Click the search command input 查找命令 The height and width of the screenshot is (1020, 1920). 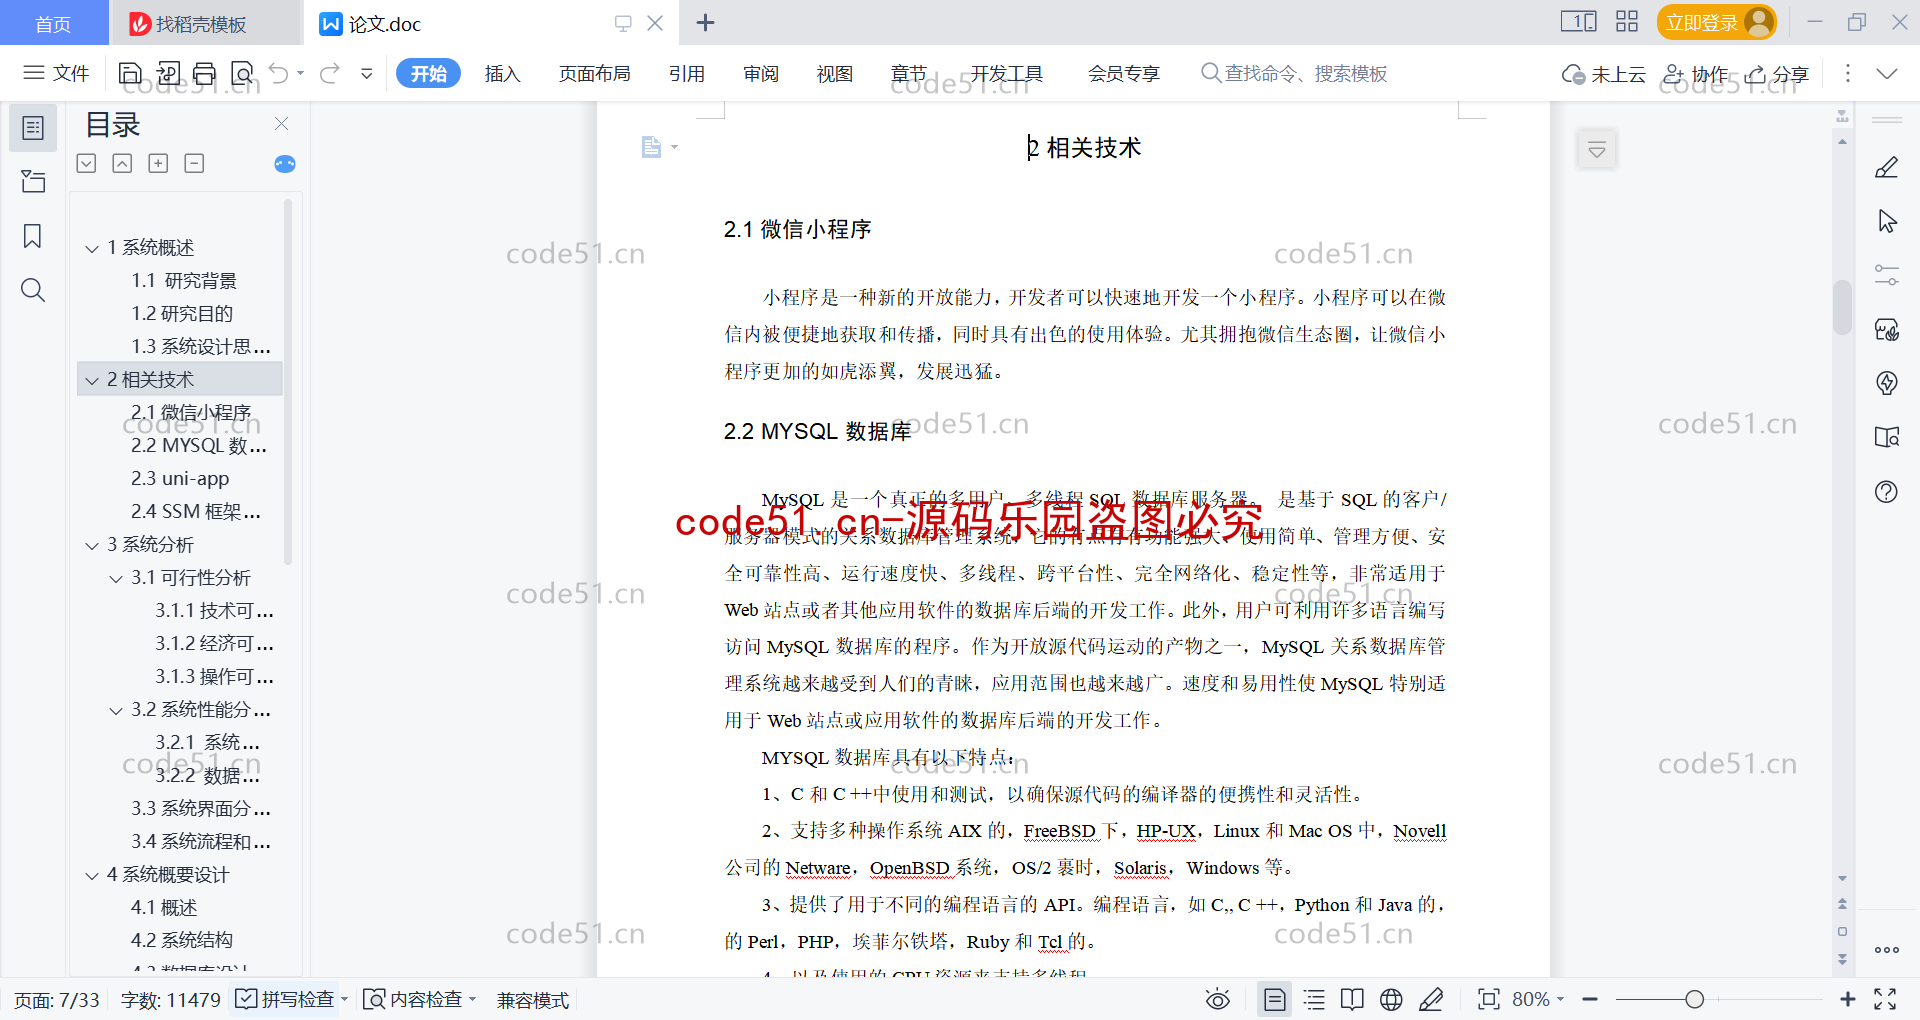pyautogui.click(x=1294, y=73)
